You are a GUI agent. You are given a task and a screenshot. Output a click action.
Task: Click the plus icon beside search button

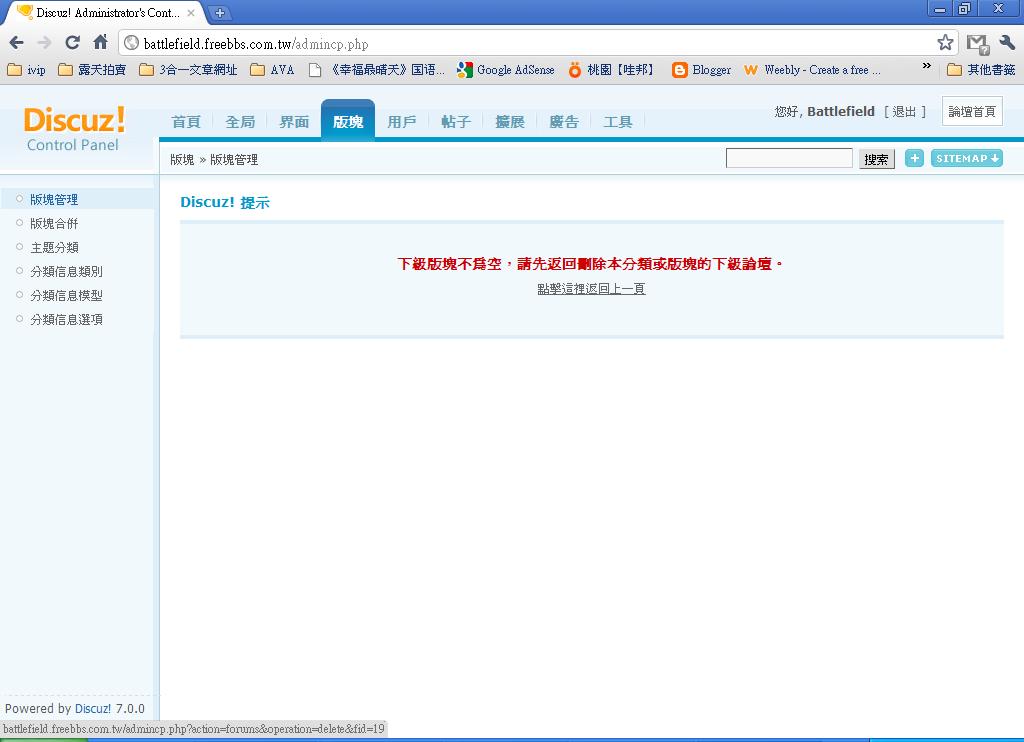tap(914, 158)
